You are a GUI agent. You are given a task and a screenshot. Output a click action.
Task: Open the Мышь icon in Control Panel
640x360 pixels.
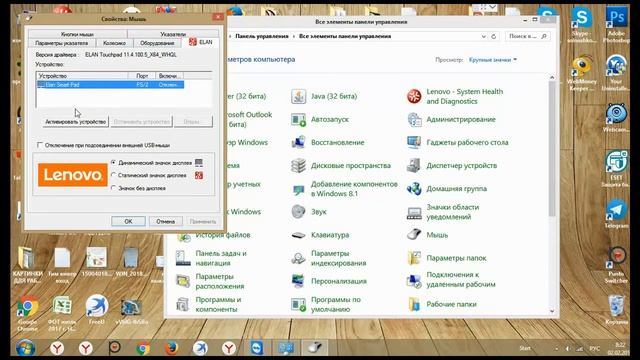414,235
